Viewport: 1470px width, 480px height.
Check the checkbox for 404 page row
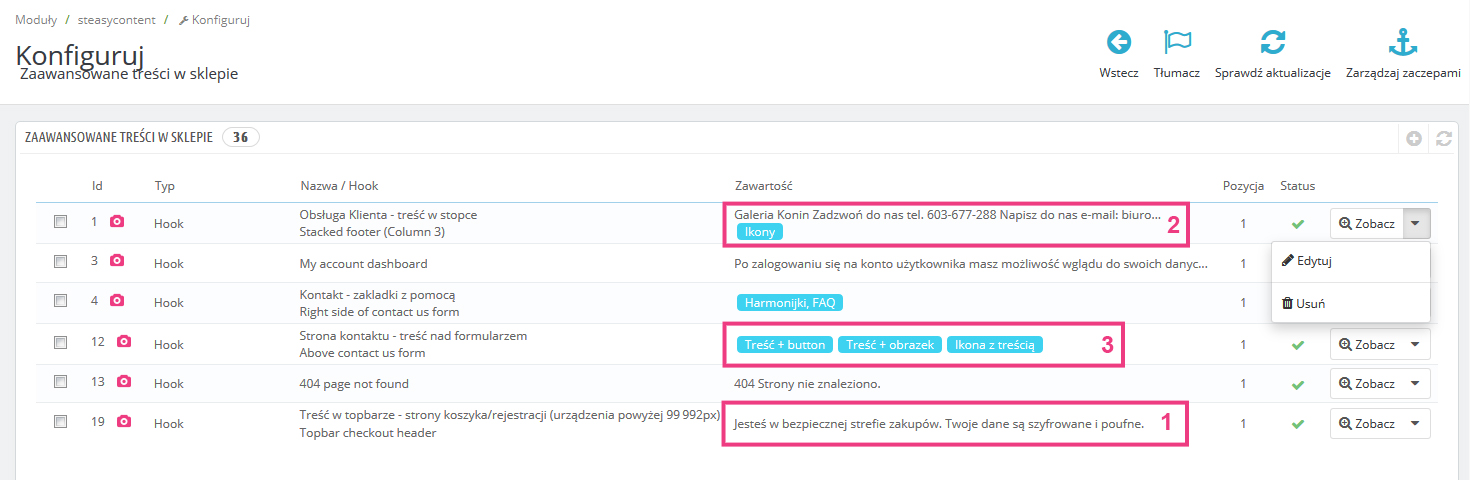61,383
